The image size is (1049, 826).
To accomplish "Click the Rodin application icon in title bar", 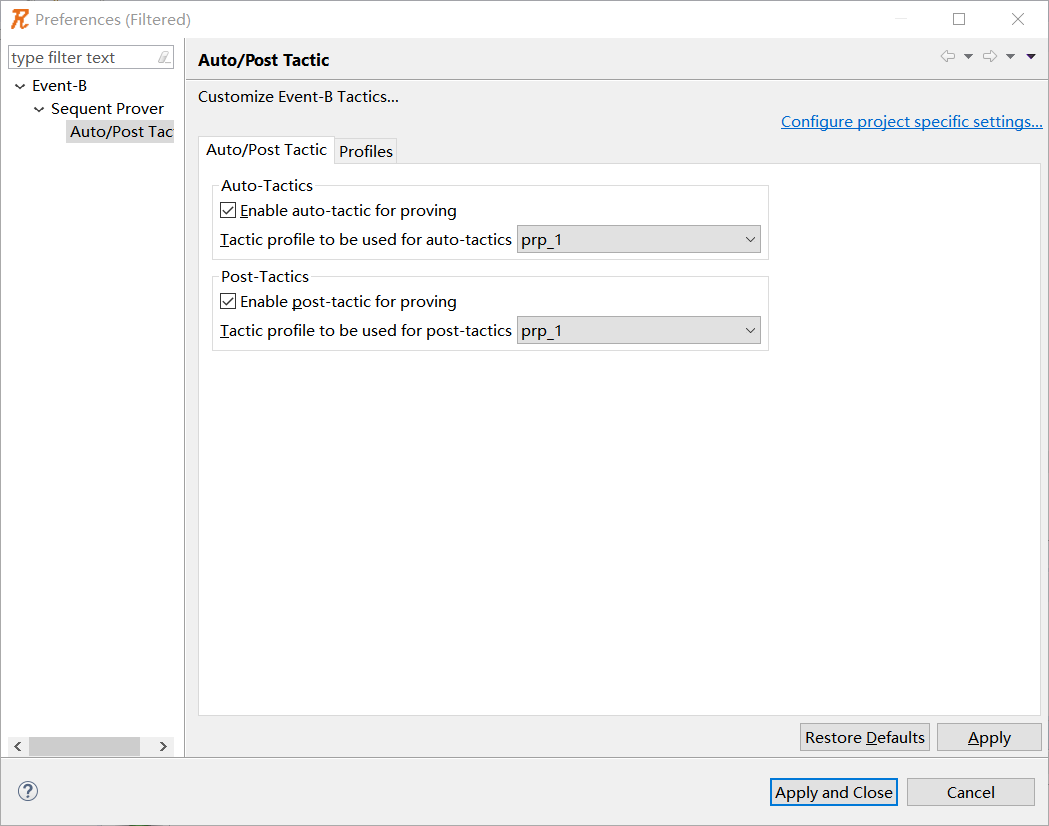I will click(x=20, y=19).
